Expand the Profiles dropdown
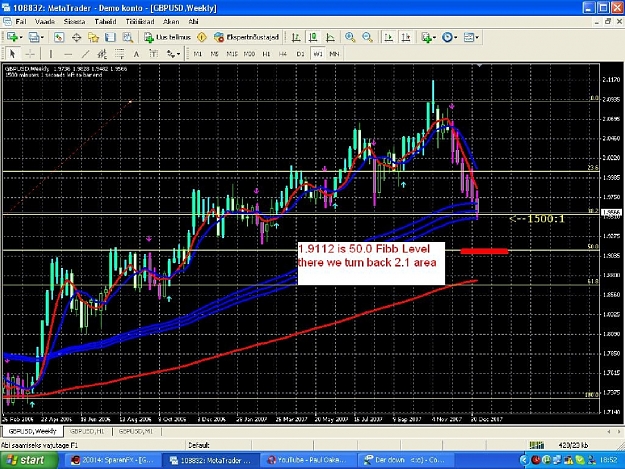This screenshot has width=625, height=469. pyautogui.click(x=42, y=37)
